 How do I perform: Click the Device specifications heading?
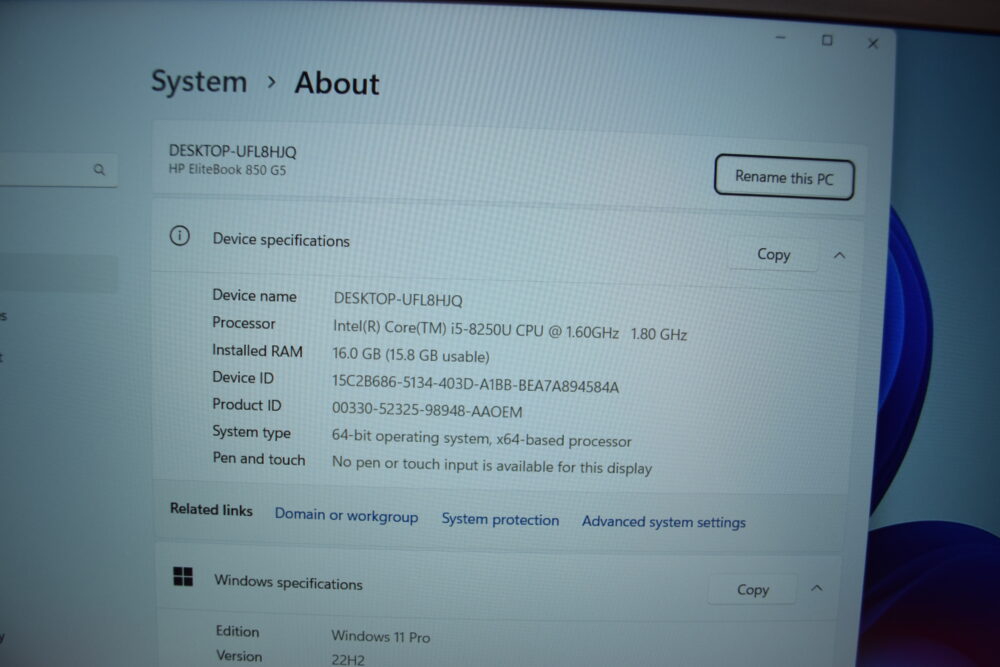[x=281, y=240]
